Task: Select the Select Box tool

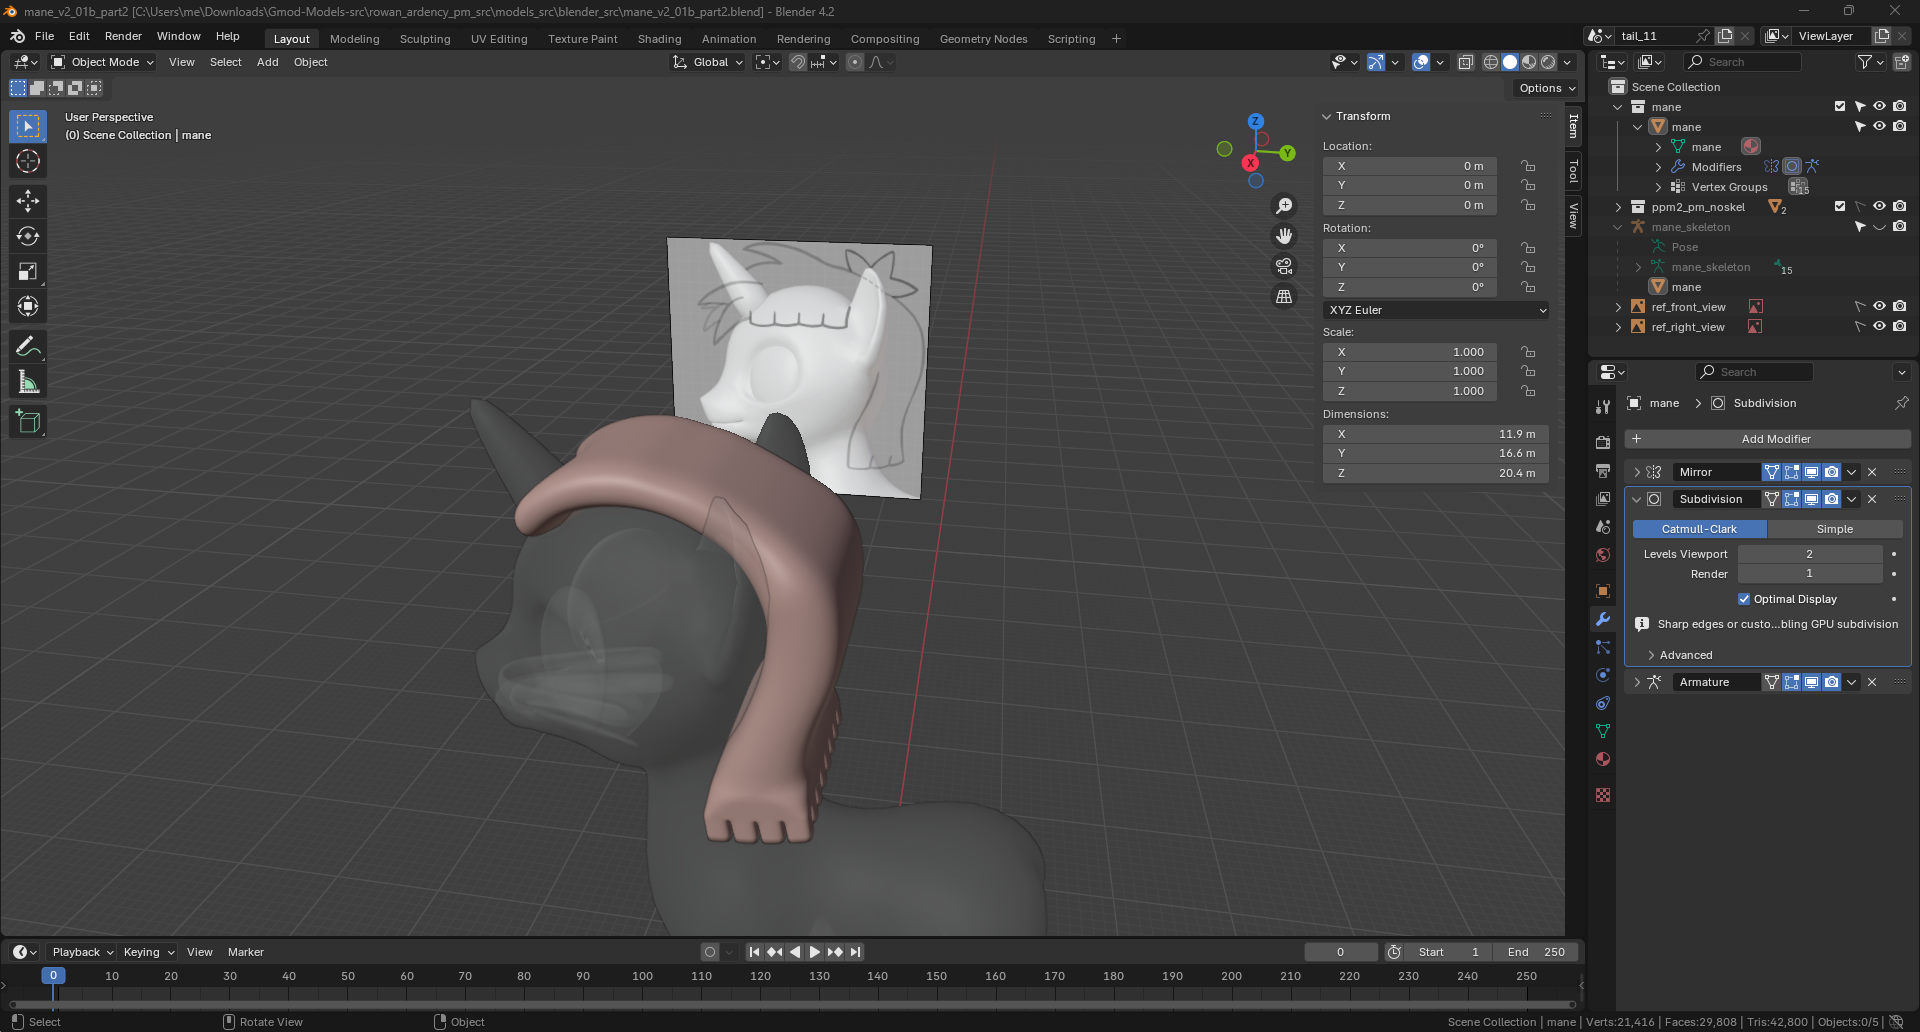Action: pyautogui.click(x=28, y=126)
